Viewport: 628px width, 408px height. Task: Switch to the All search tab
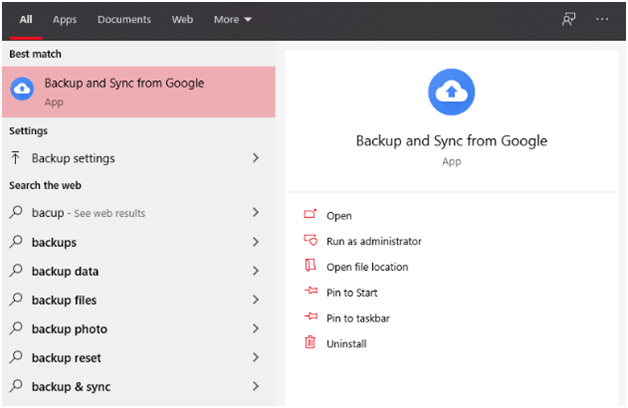(x=26, y=20)
